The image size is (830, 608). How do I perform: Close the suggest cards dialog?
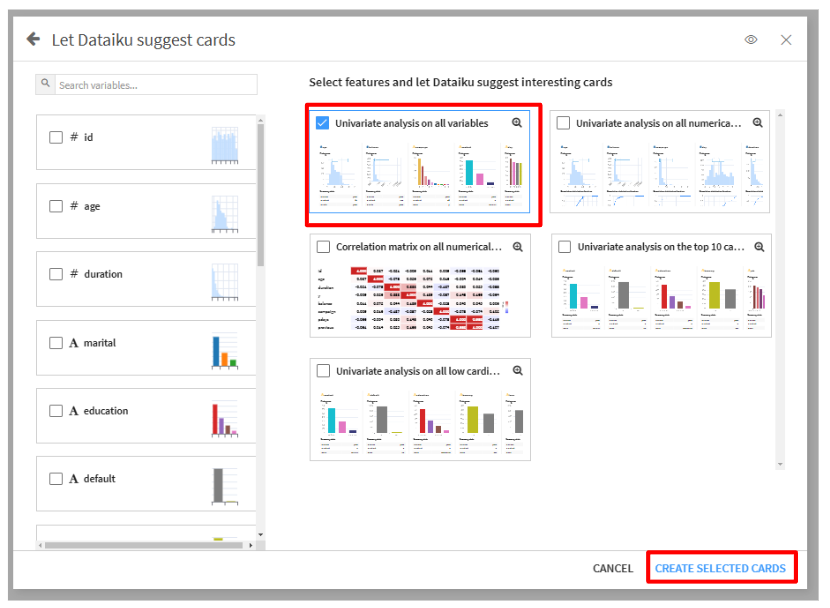786,40
